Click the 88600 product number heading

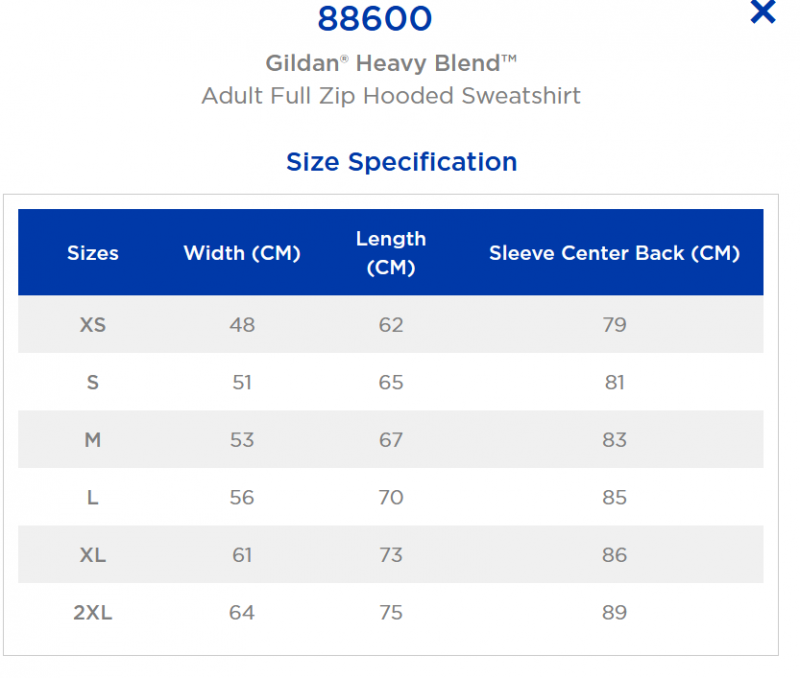375,19
